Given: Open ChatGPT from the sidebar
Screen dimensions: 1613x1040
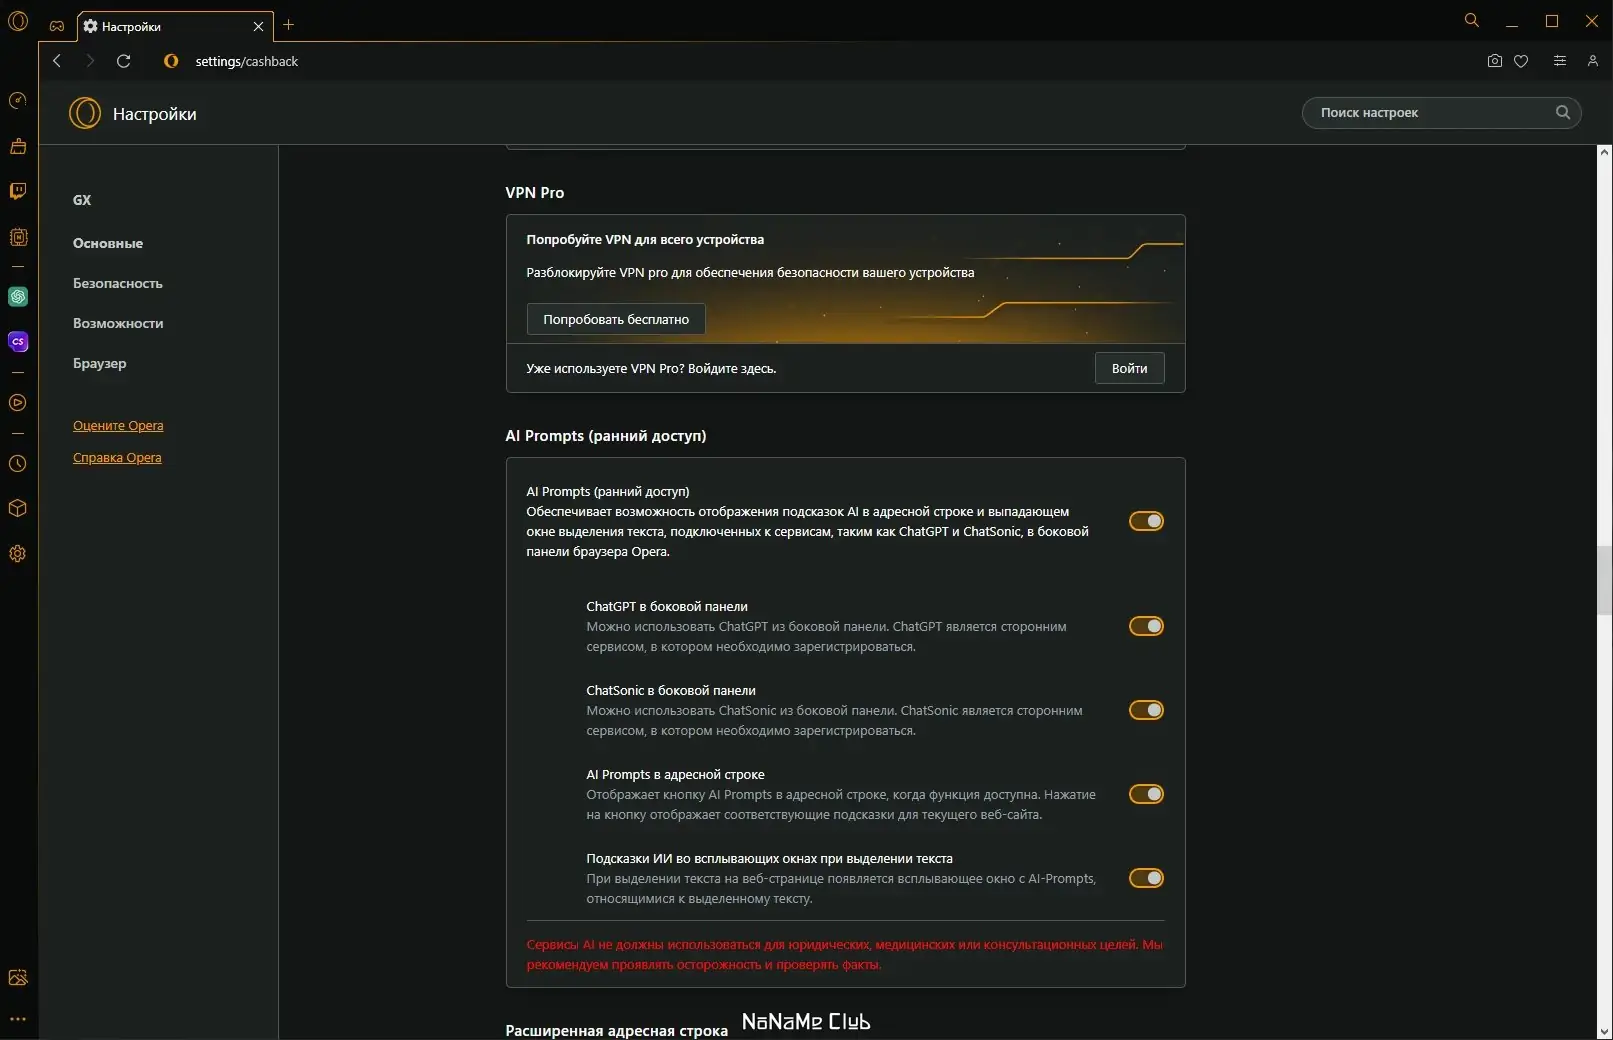Looking at the screenshot, I should (18, 297).
